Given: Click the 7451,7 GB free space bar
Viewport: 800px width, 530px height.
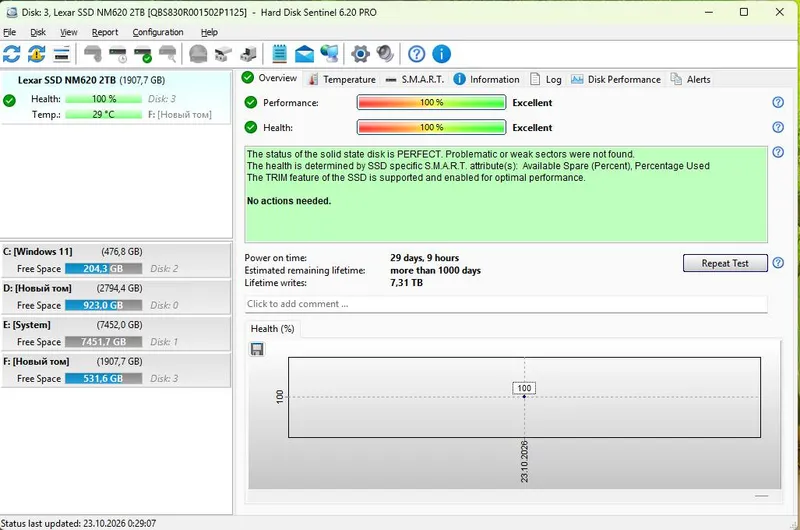Looking at the screenshot, I should point(104,342).
